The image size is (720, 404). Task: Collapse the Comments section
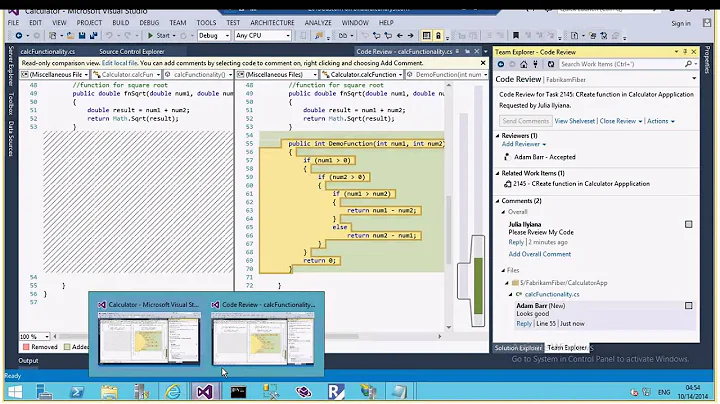point(497,201)
